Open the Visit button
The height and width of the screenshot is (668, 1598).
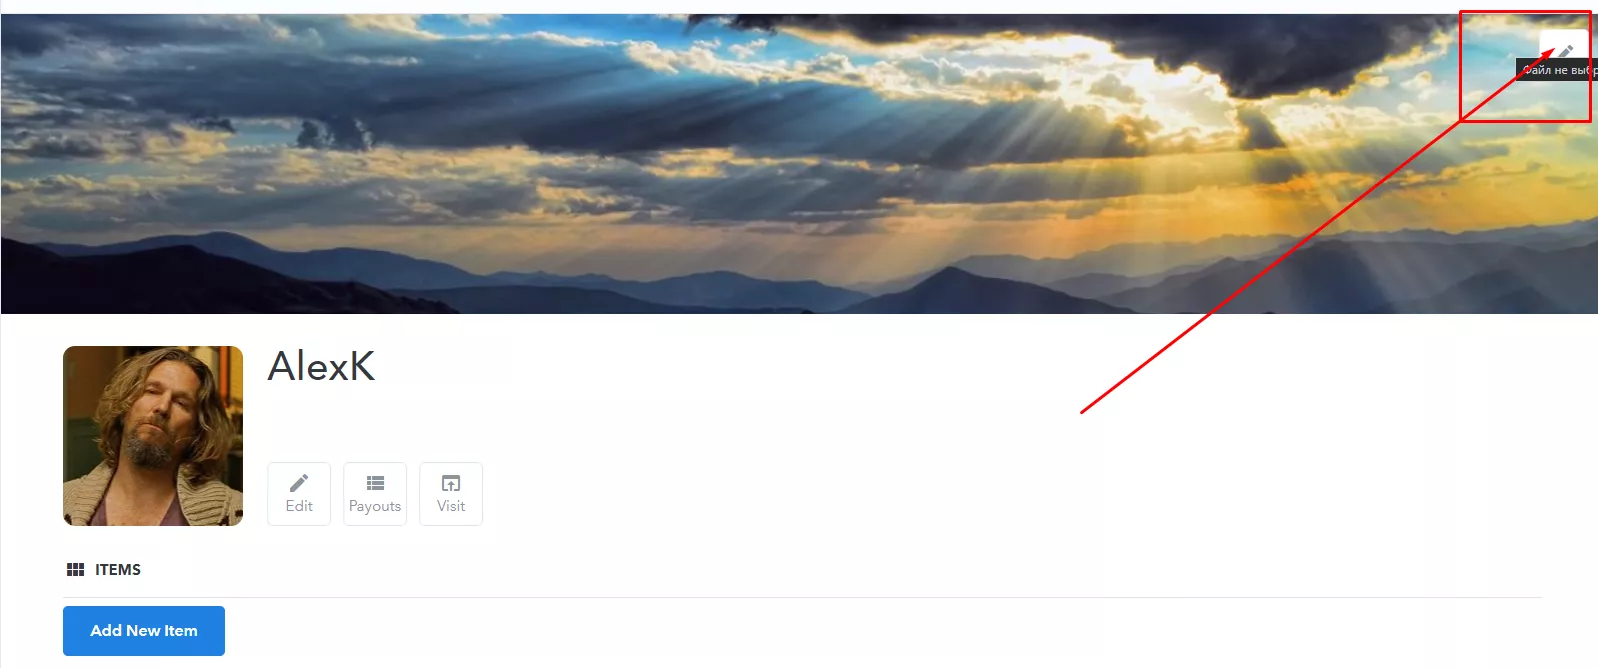pyautogui.click(x=451, y=494)
